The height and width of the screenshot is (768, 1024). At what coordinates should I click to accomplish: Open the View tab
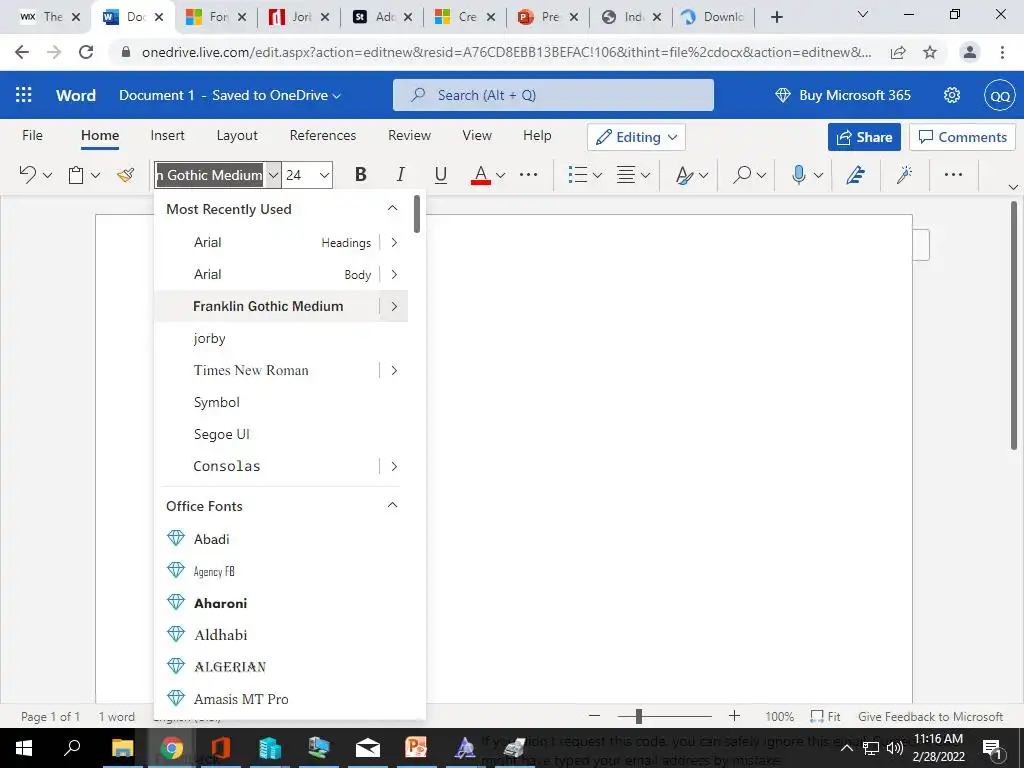(477, 135)
